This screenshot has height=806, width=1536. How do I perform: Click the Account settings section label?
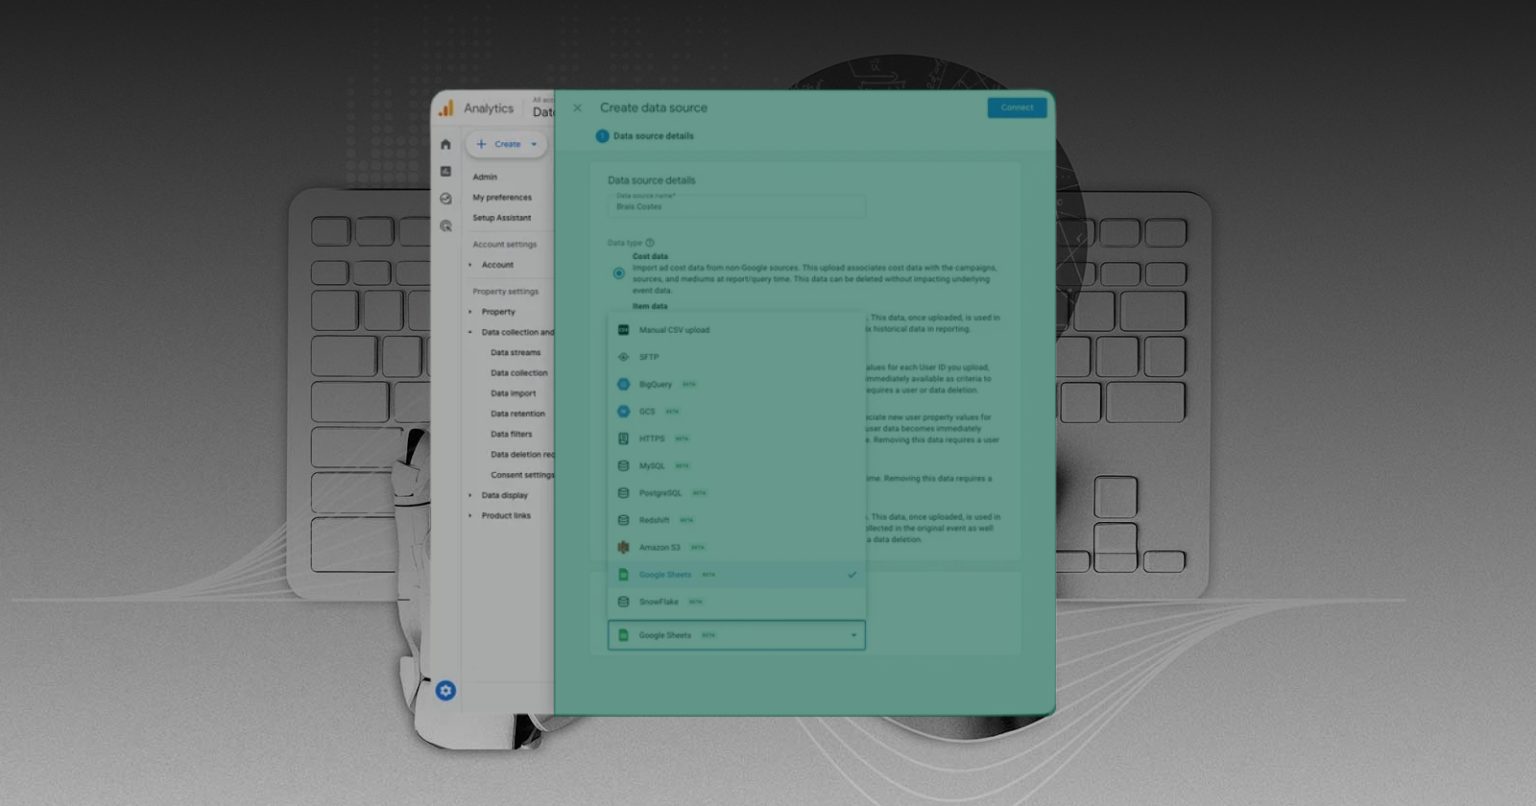pos(505,244)
